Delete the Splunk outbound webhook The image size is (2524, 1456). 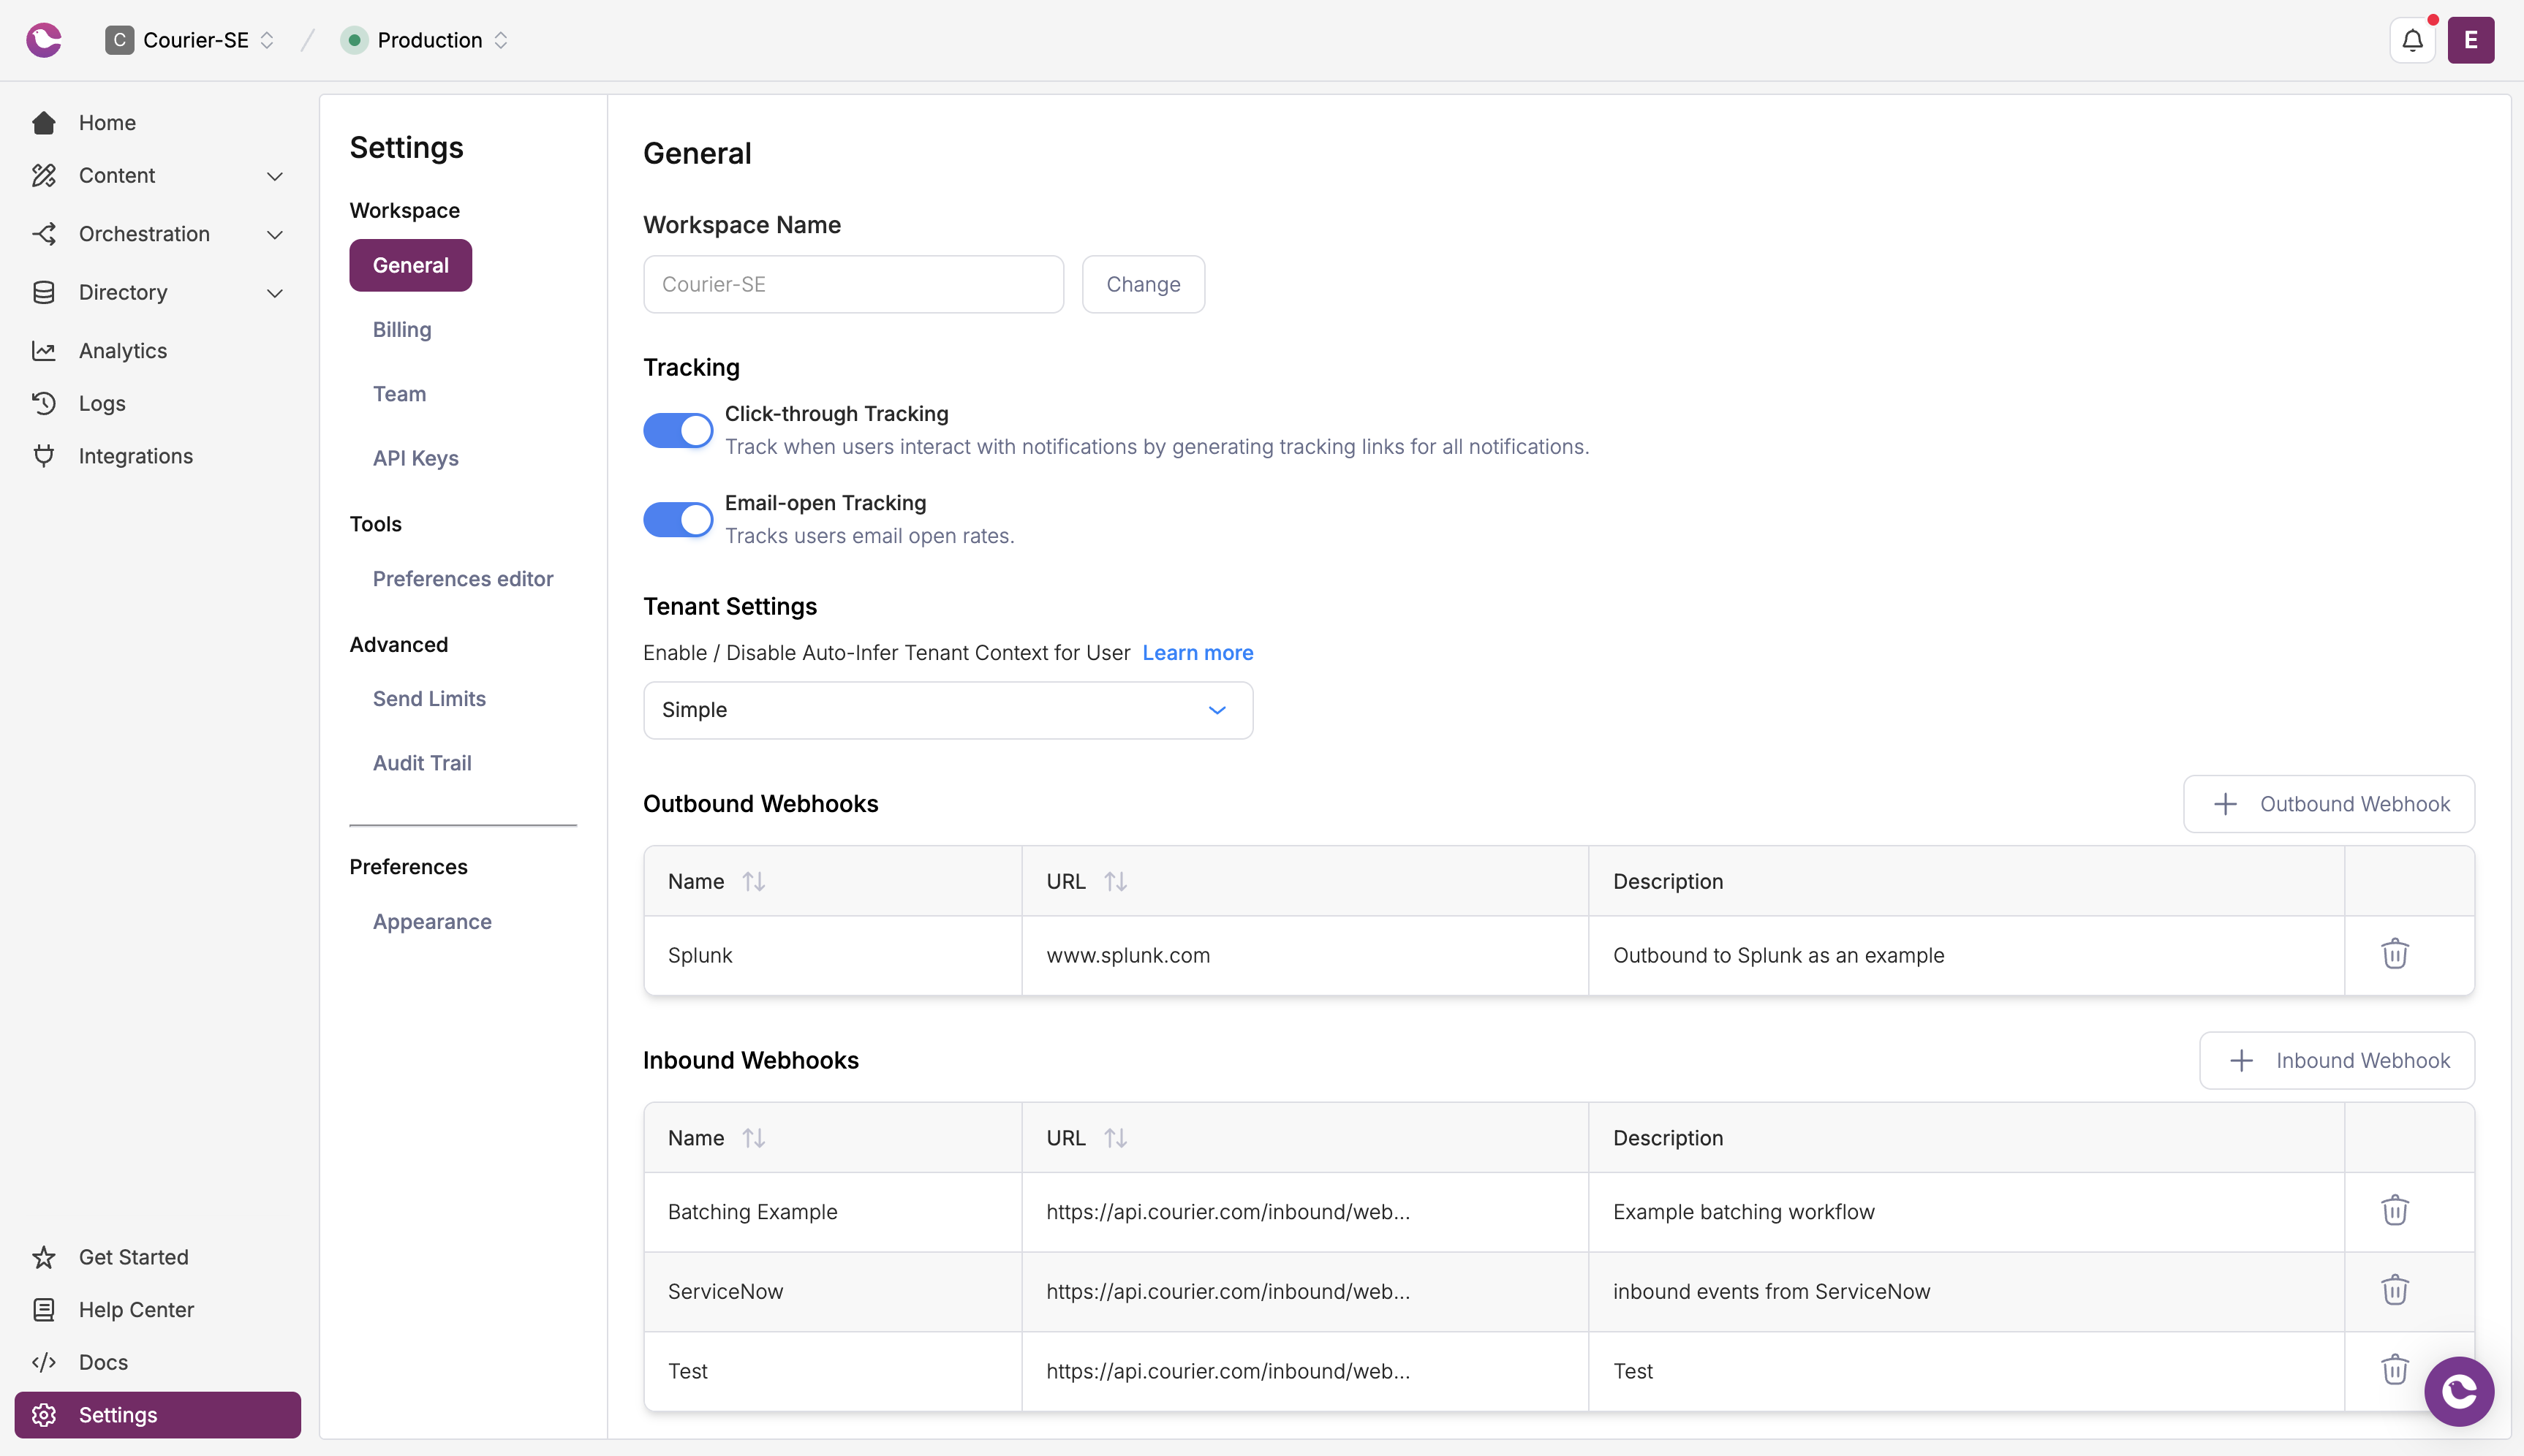pyautogui.click(x=2395, y=954)
